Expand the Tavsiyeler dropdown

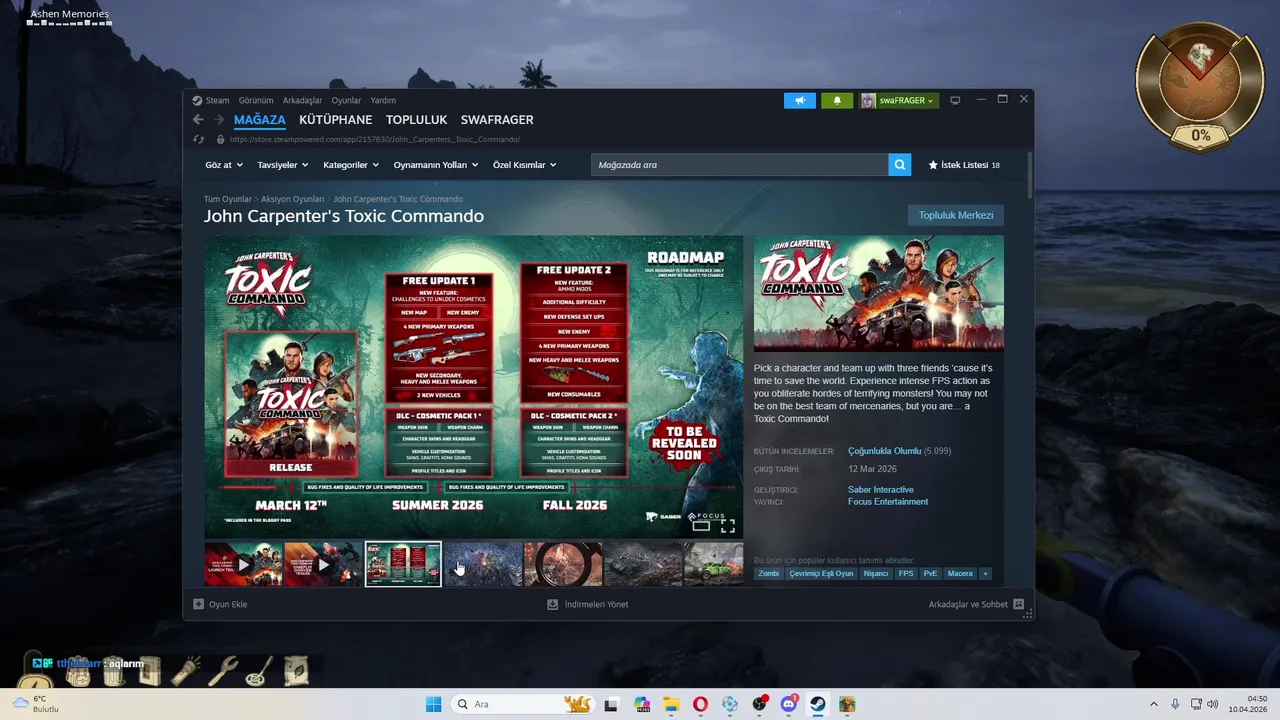(283, 165)
